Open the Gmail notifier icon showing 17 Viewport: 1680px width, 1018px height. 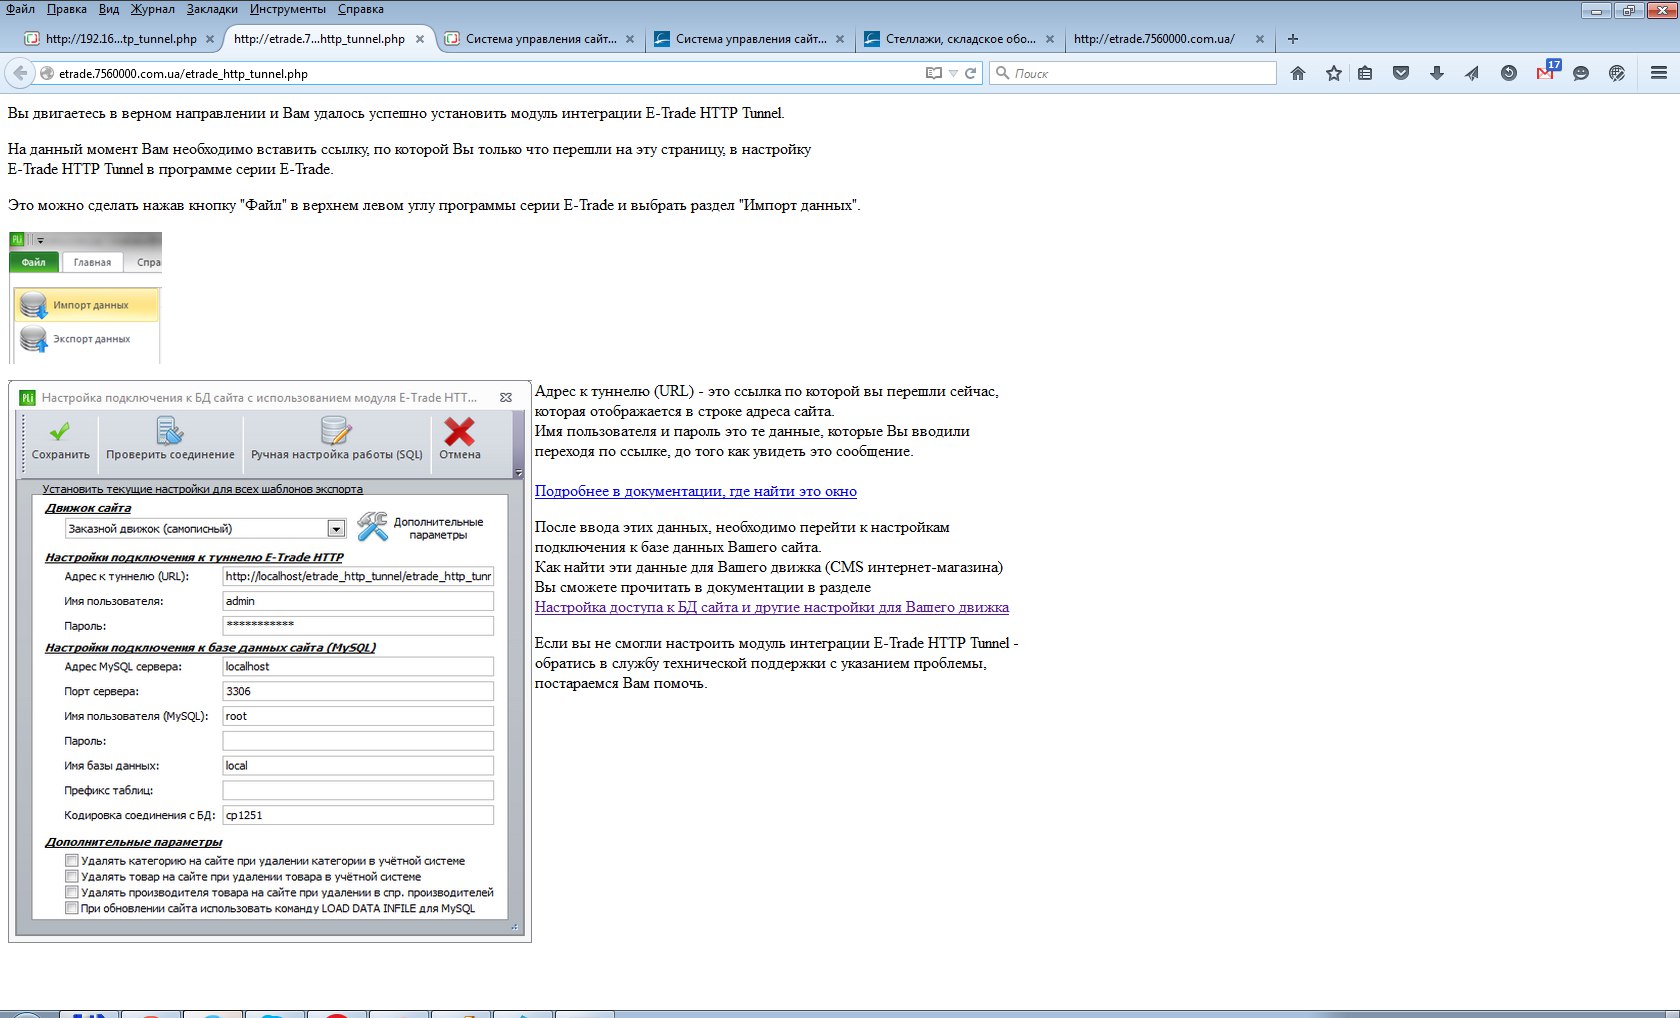(1546, 72)
